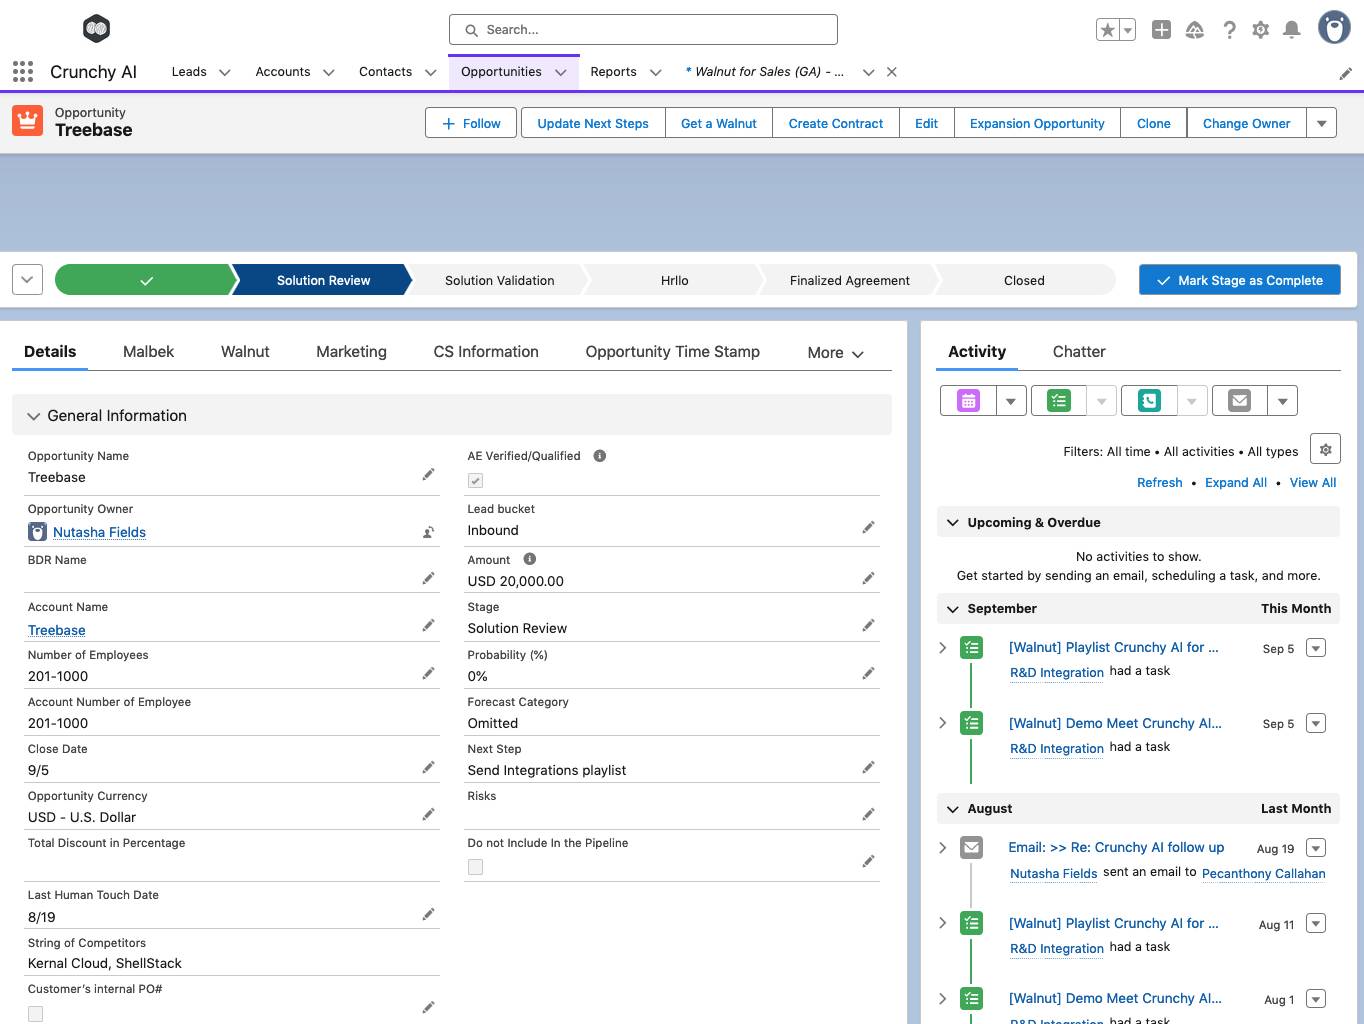Switch to the Malbek tab

click(148, 352)
